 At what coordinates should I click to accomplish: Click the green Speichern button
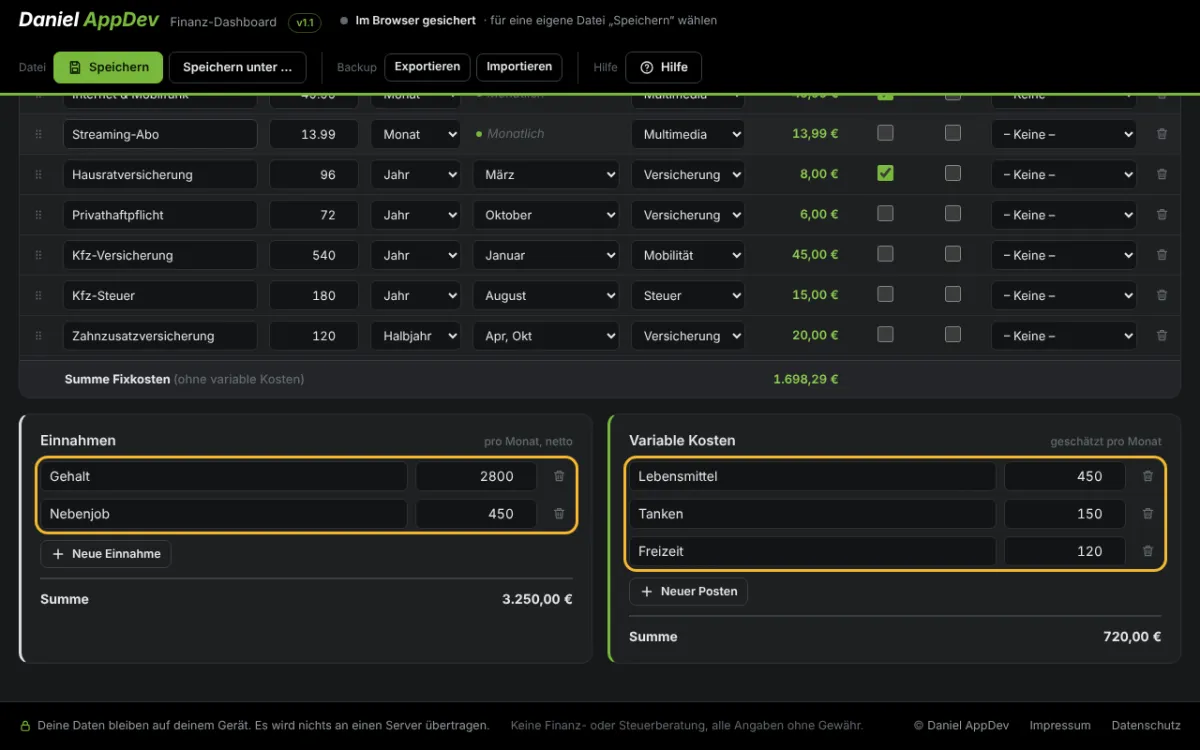[x=108, y=67]
